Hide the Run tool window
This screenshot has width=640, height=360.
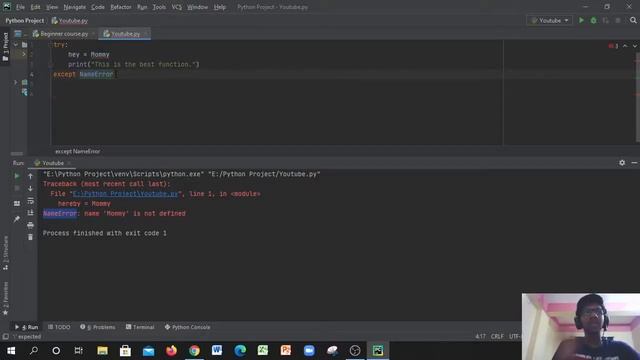(x=634, y=163)
